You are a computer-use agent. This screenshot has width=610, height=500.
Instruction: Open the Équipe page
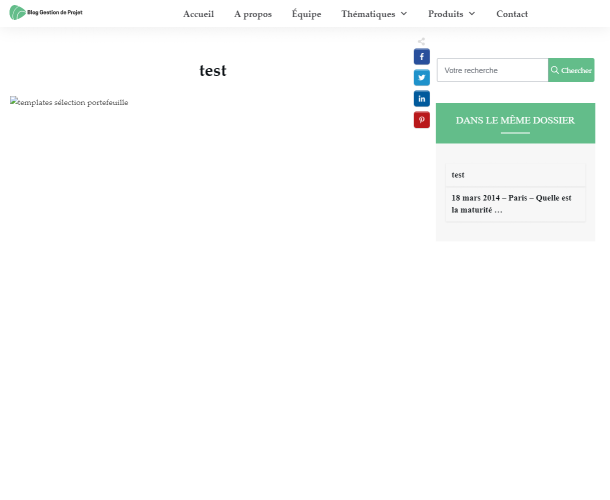click(x=307, y=14)
